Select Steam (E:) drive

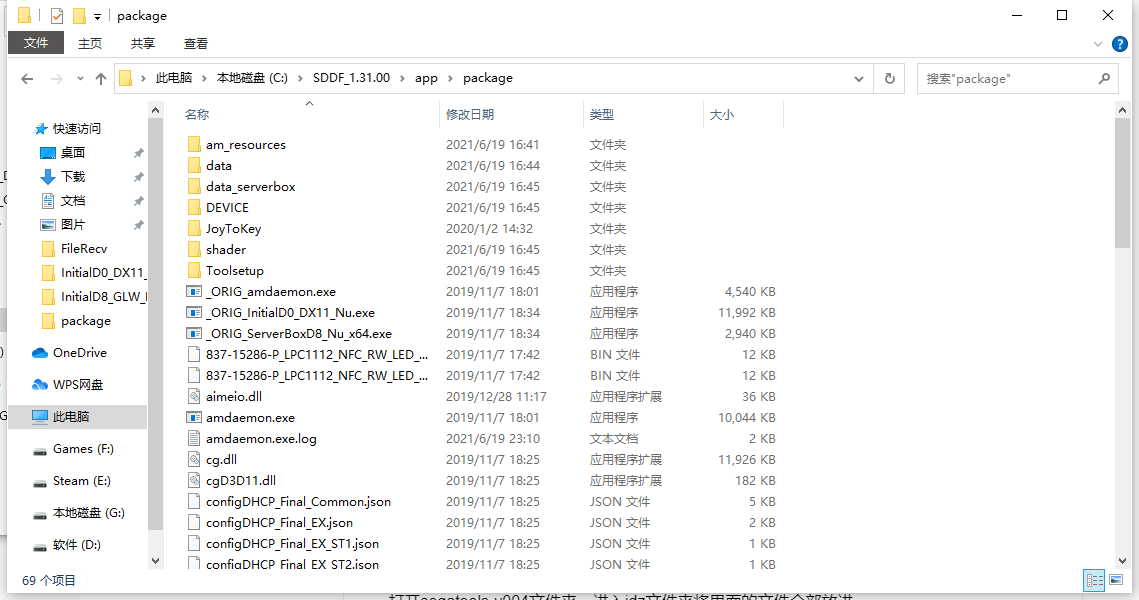click(x=81, y=480)
